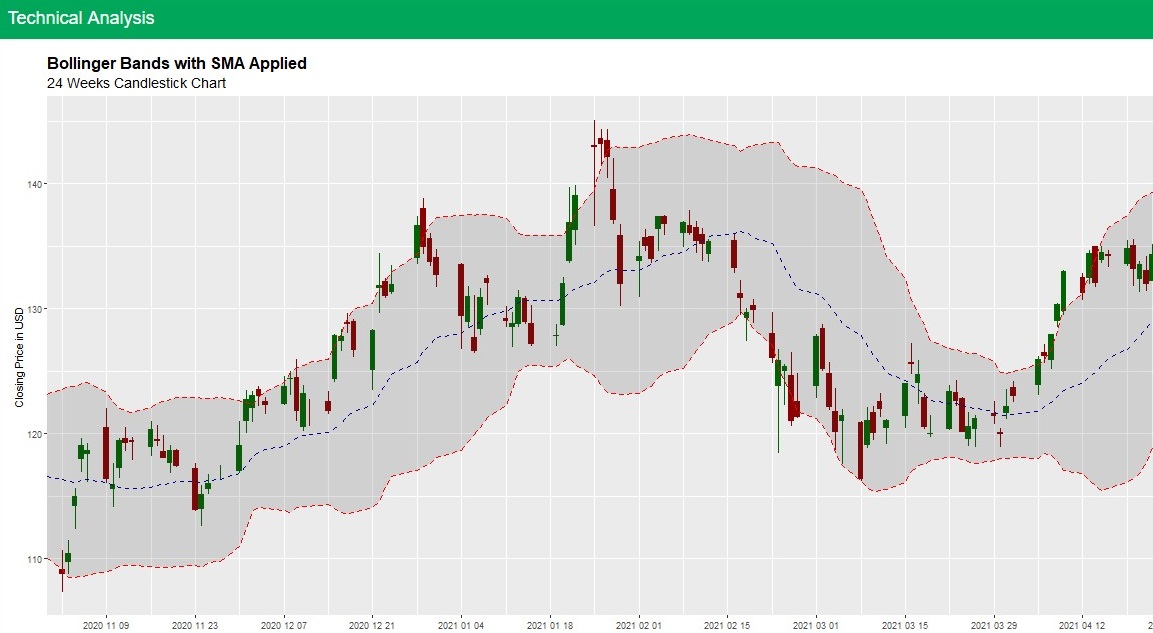Select the 2021 02 01 date label
1153x633 pixels.
[x=639, y=625]
